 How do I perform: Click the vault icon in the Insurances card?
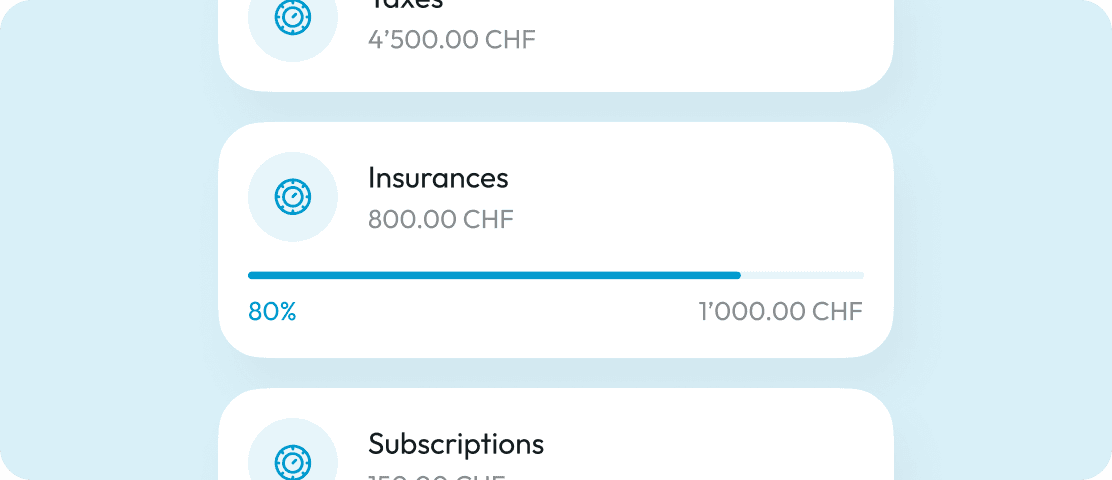click(293, 197)
